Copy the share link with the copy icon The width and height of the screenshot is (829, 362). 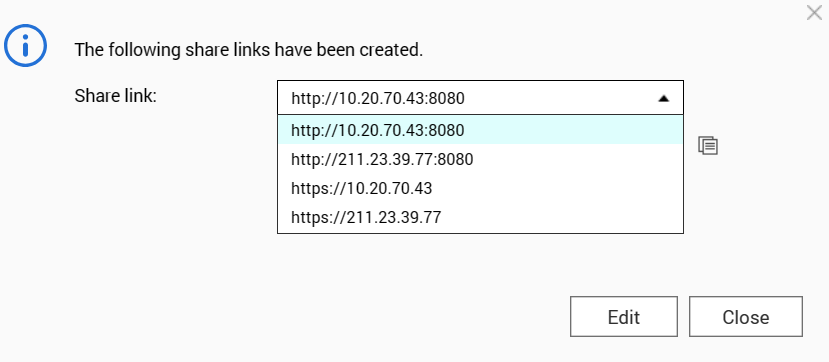tap(708, 145)
